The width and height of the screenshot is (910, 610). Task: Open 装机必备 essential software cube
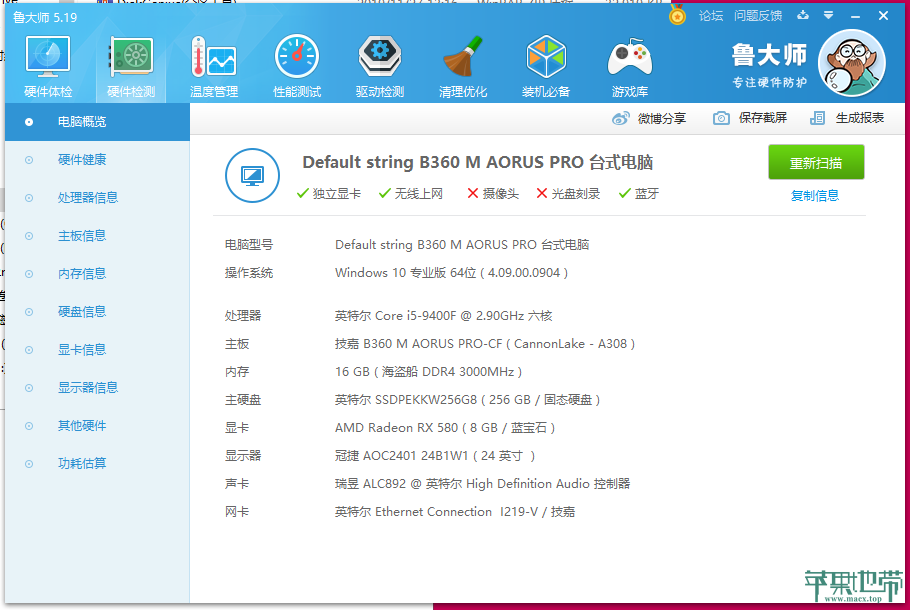[546, 66]
